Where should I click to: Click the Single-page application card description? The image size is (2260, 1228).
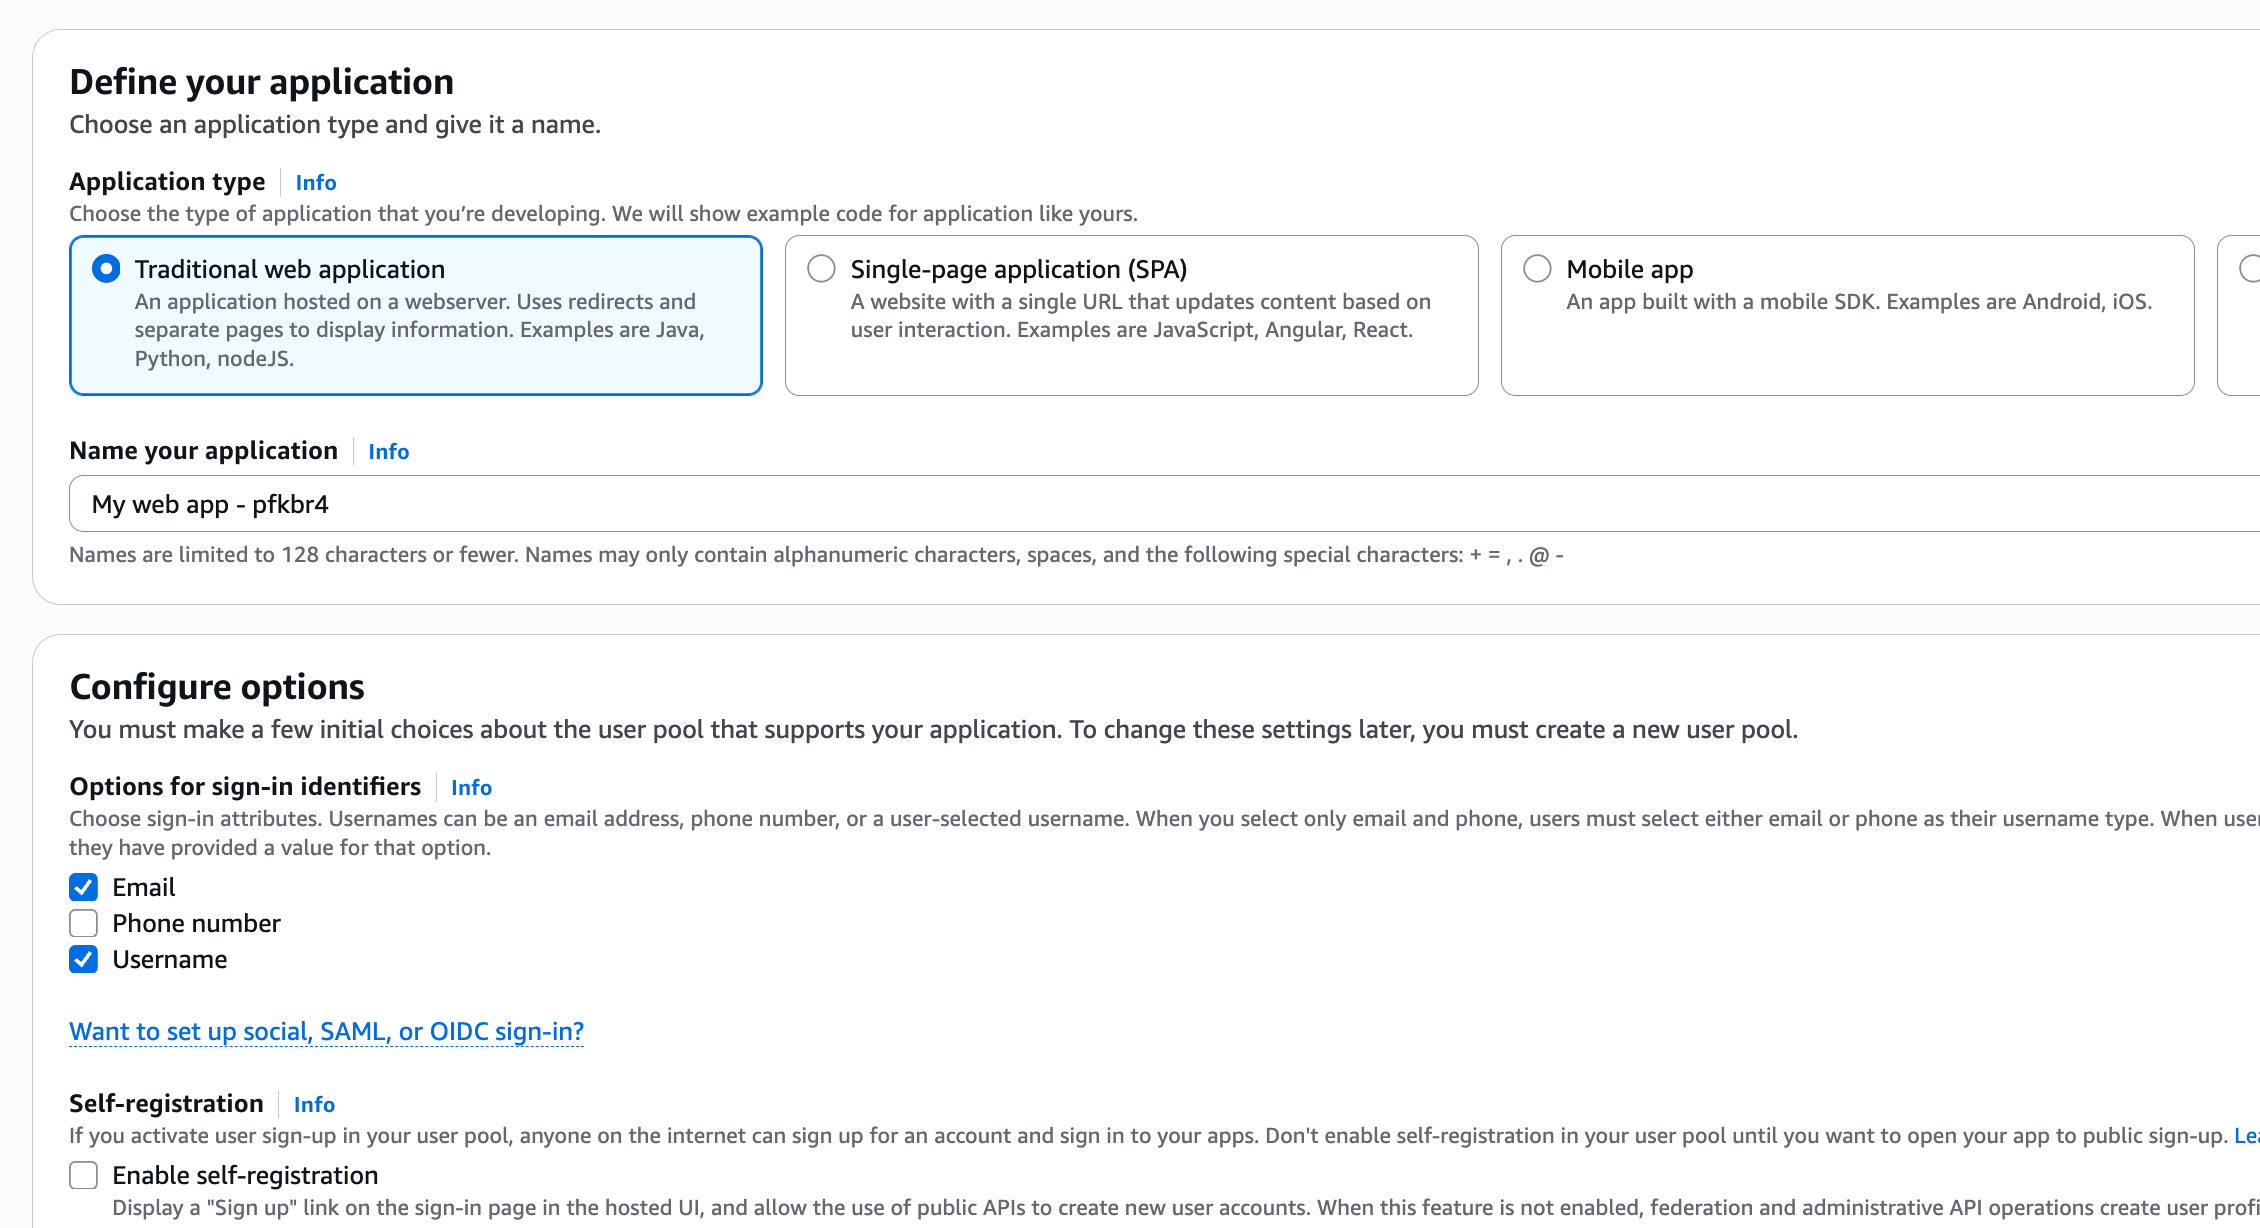coord(1140,316)
